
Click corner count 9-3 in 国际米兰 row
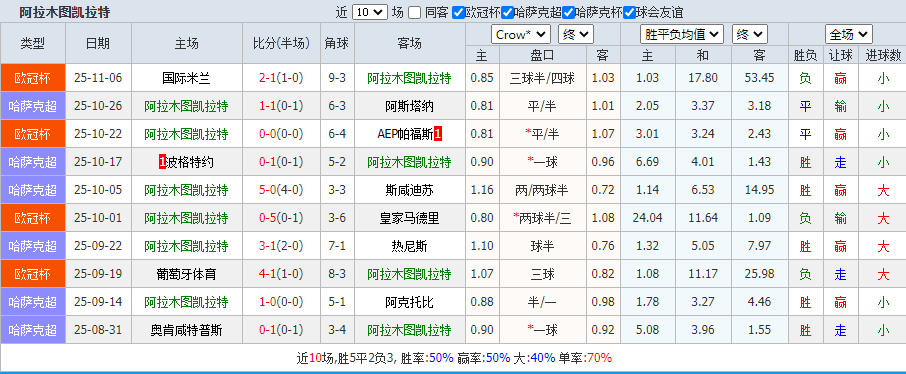point(337,78)
